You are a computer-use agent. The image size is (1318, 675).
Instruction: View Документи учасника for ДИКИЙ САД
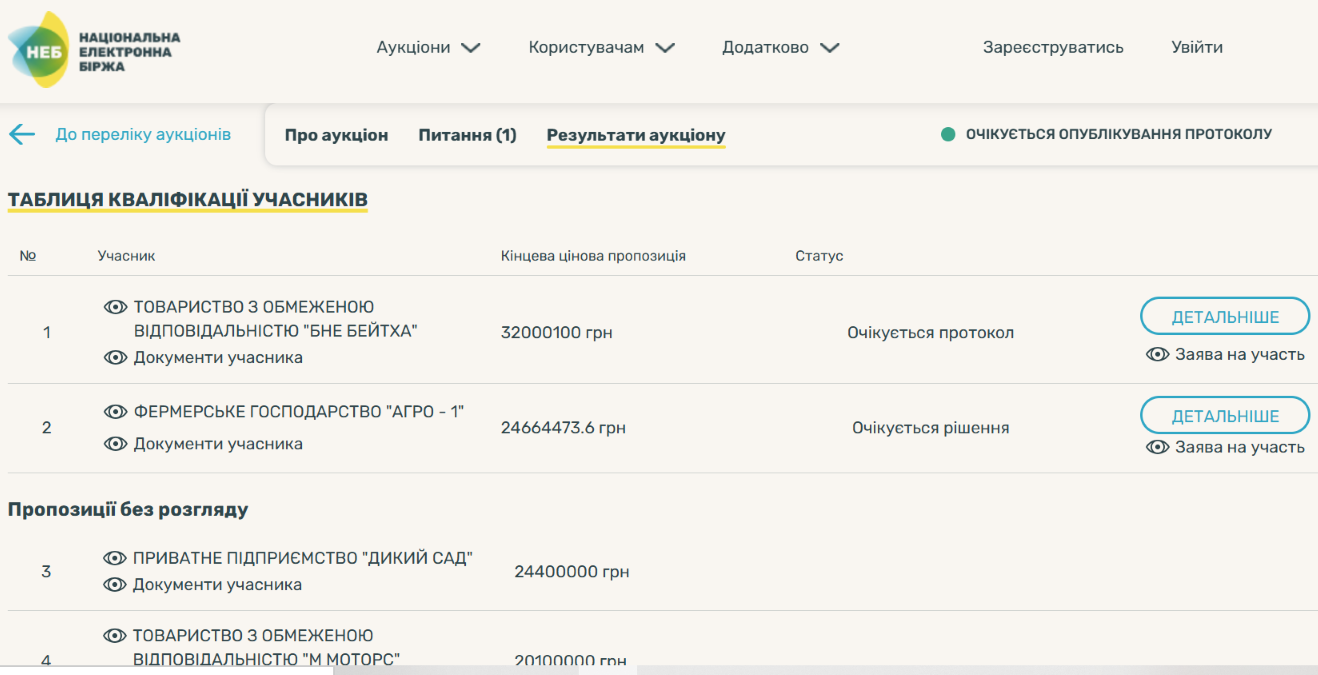point(217,584)
